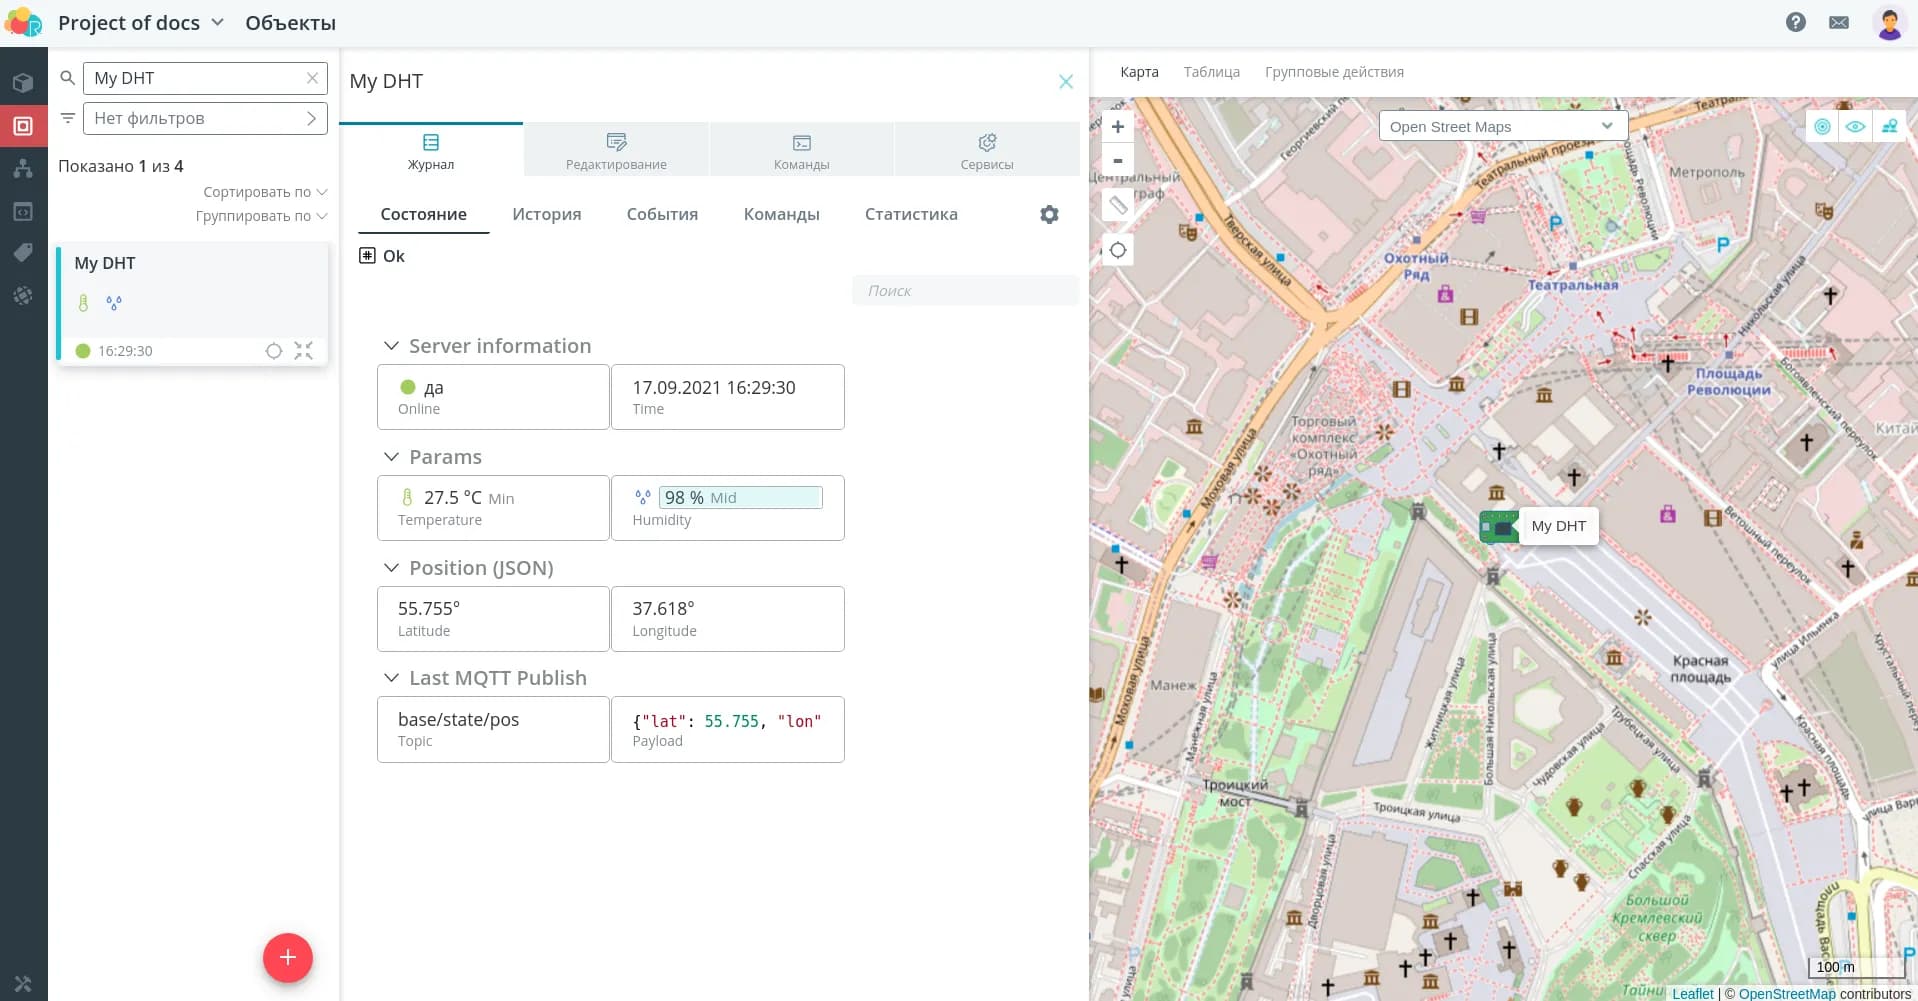This screenshot has width=1918, height=1001.
Task: Collapse the Server information section
Action: click(391, 346)
